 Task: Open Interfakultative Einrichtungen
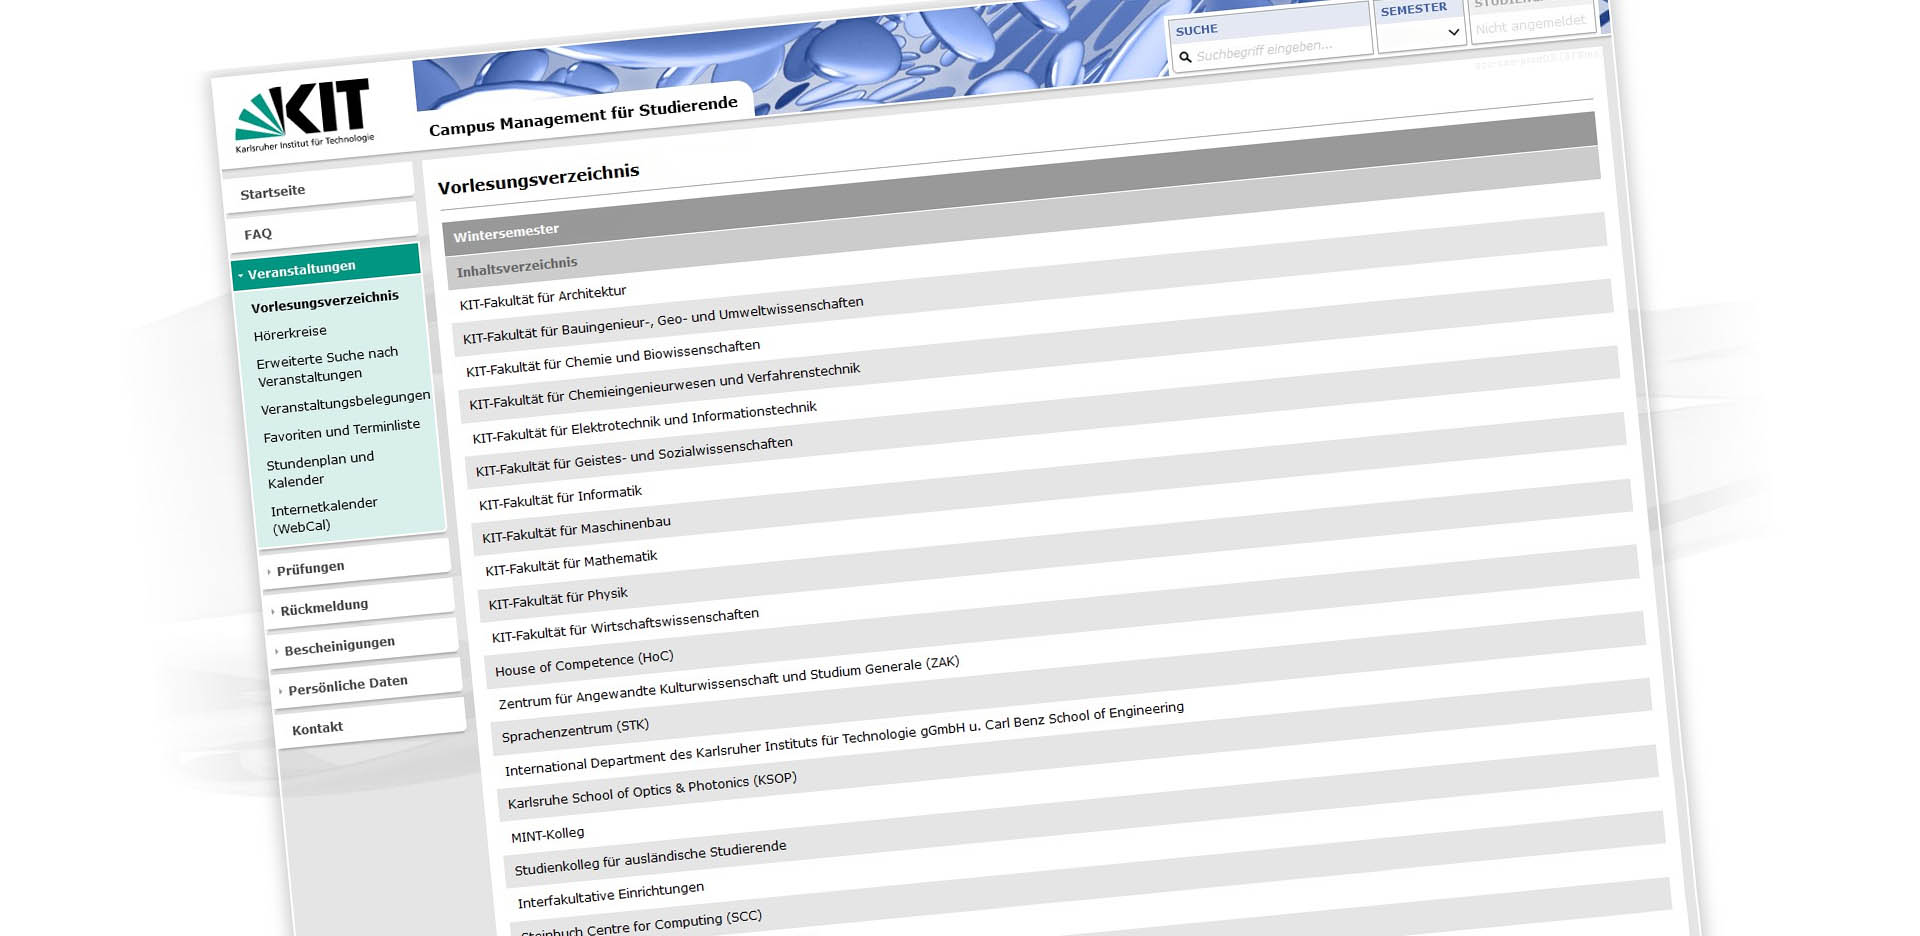[610, 895]
